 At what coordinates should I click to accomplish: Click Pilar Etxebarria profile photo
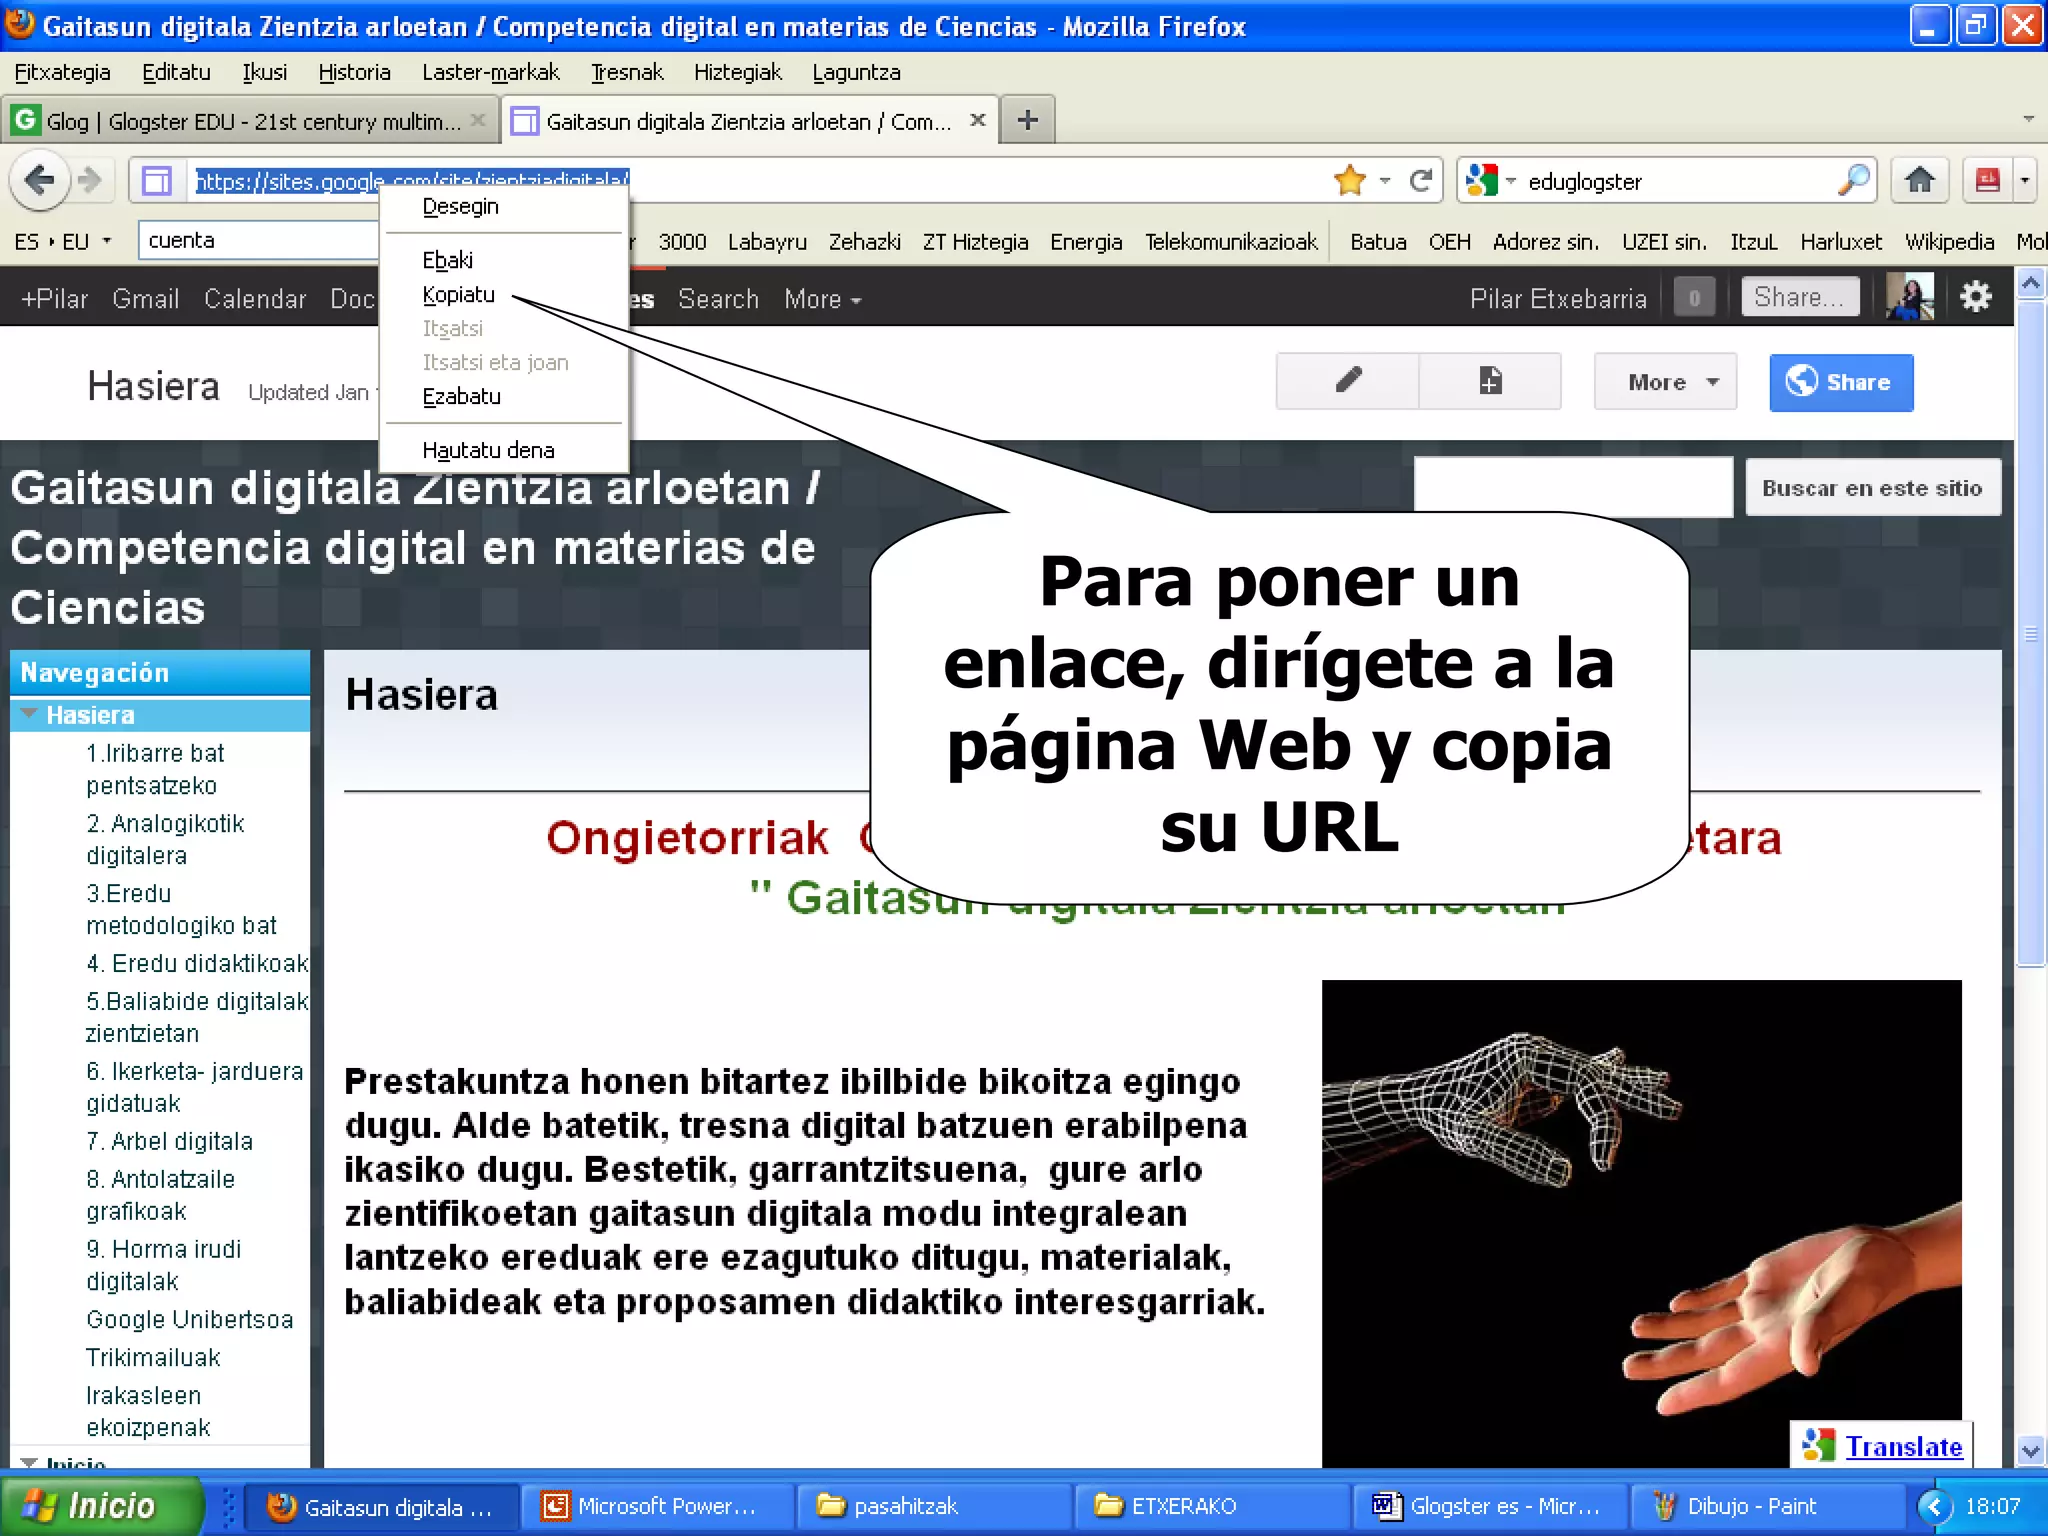pyautogui.click(x=1909, y=297)
